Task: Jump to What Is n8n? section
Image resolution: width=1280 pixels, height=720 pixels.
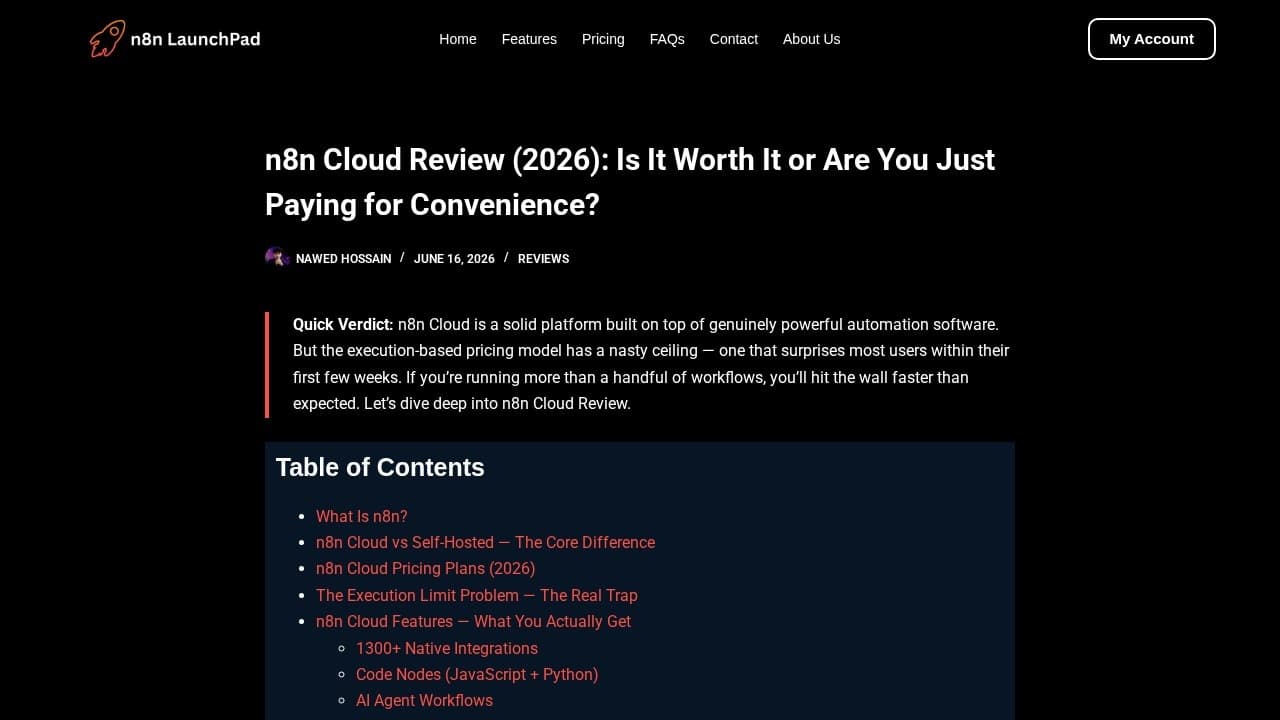Action: click(x=362, y=516)
